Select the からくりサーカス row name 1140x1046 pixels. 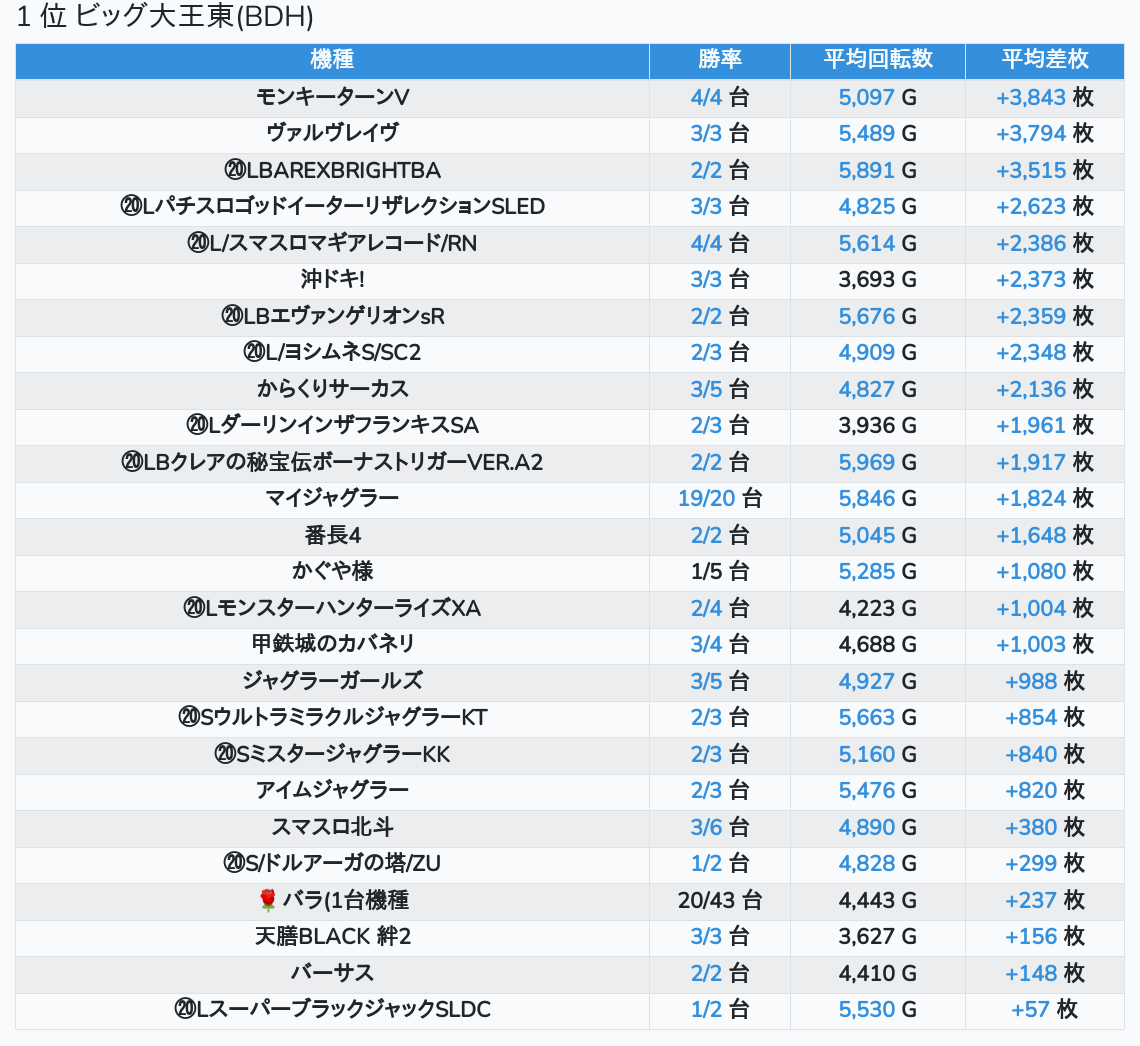coord(332,389)
